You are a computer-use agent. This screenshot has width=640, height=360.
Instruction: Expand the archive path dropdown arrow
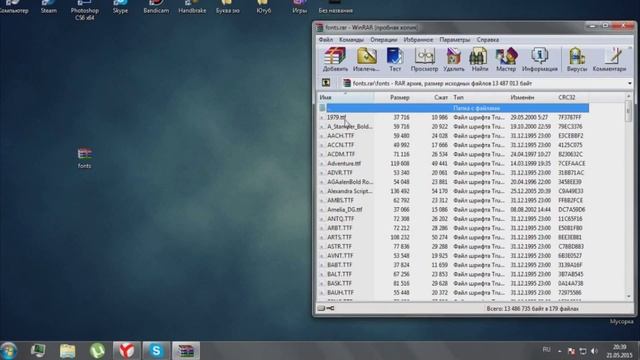click(629, 83)
